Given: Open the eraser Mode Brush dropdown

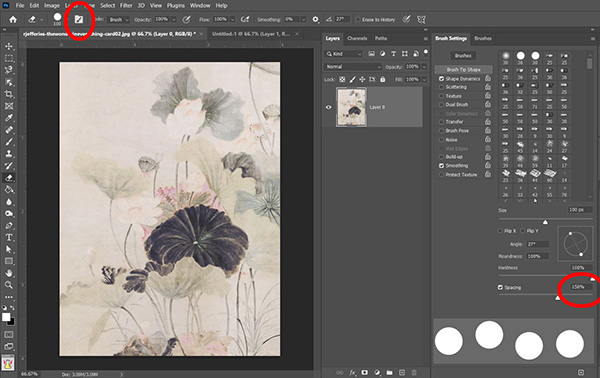Looking at the screenshot, I should click(x=119, y=20).
